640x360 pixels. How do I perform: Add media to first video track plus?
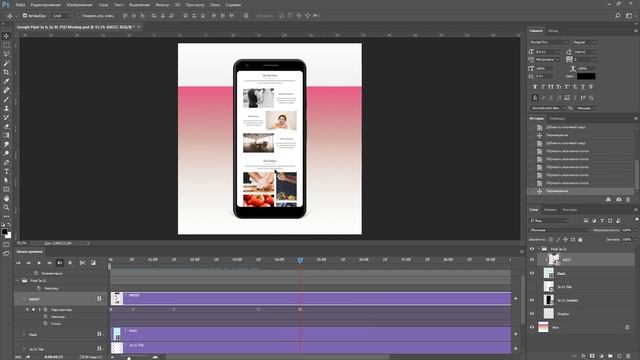click(x=516, y=299)
